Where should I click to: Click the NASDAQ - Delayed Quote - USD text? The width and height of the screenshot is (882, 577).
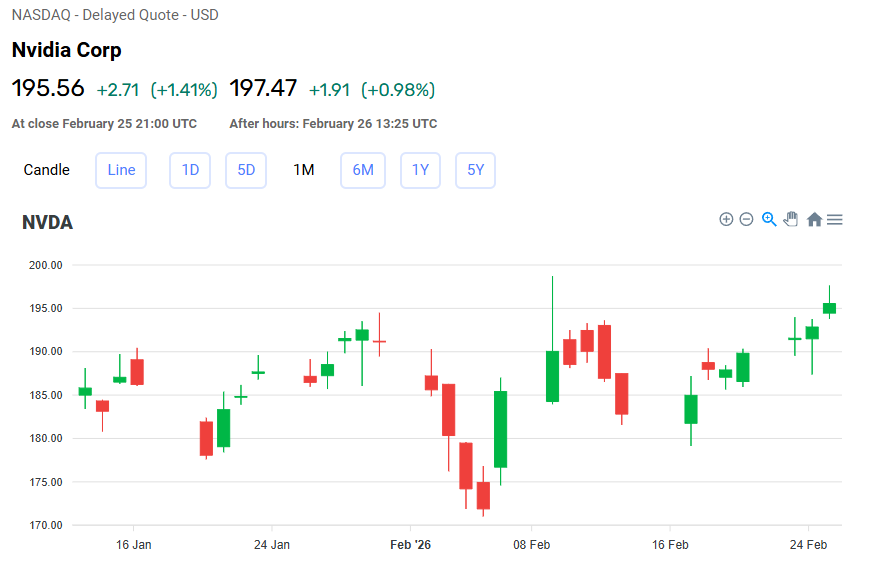(115, 15)
